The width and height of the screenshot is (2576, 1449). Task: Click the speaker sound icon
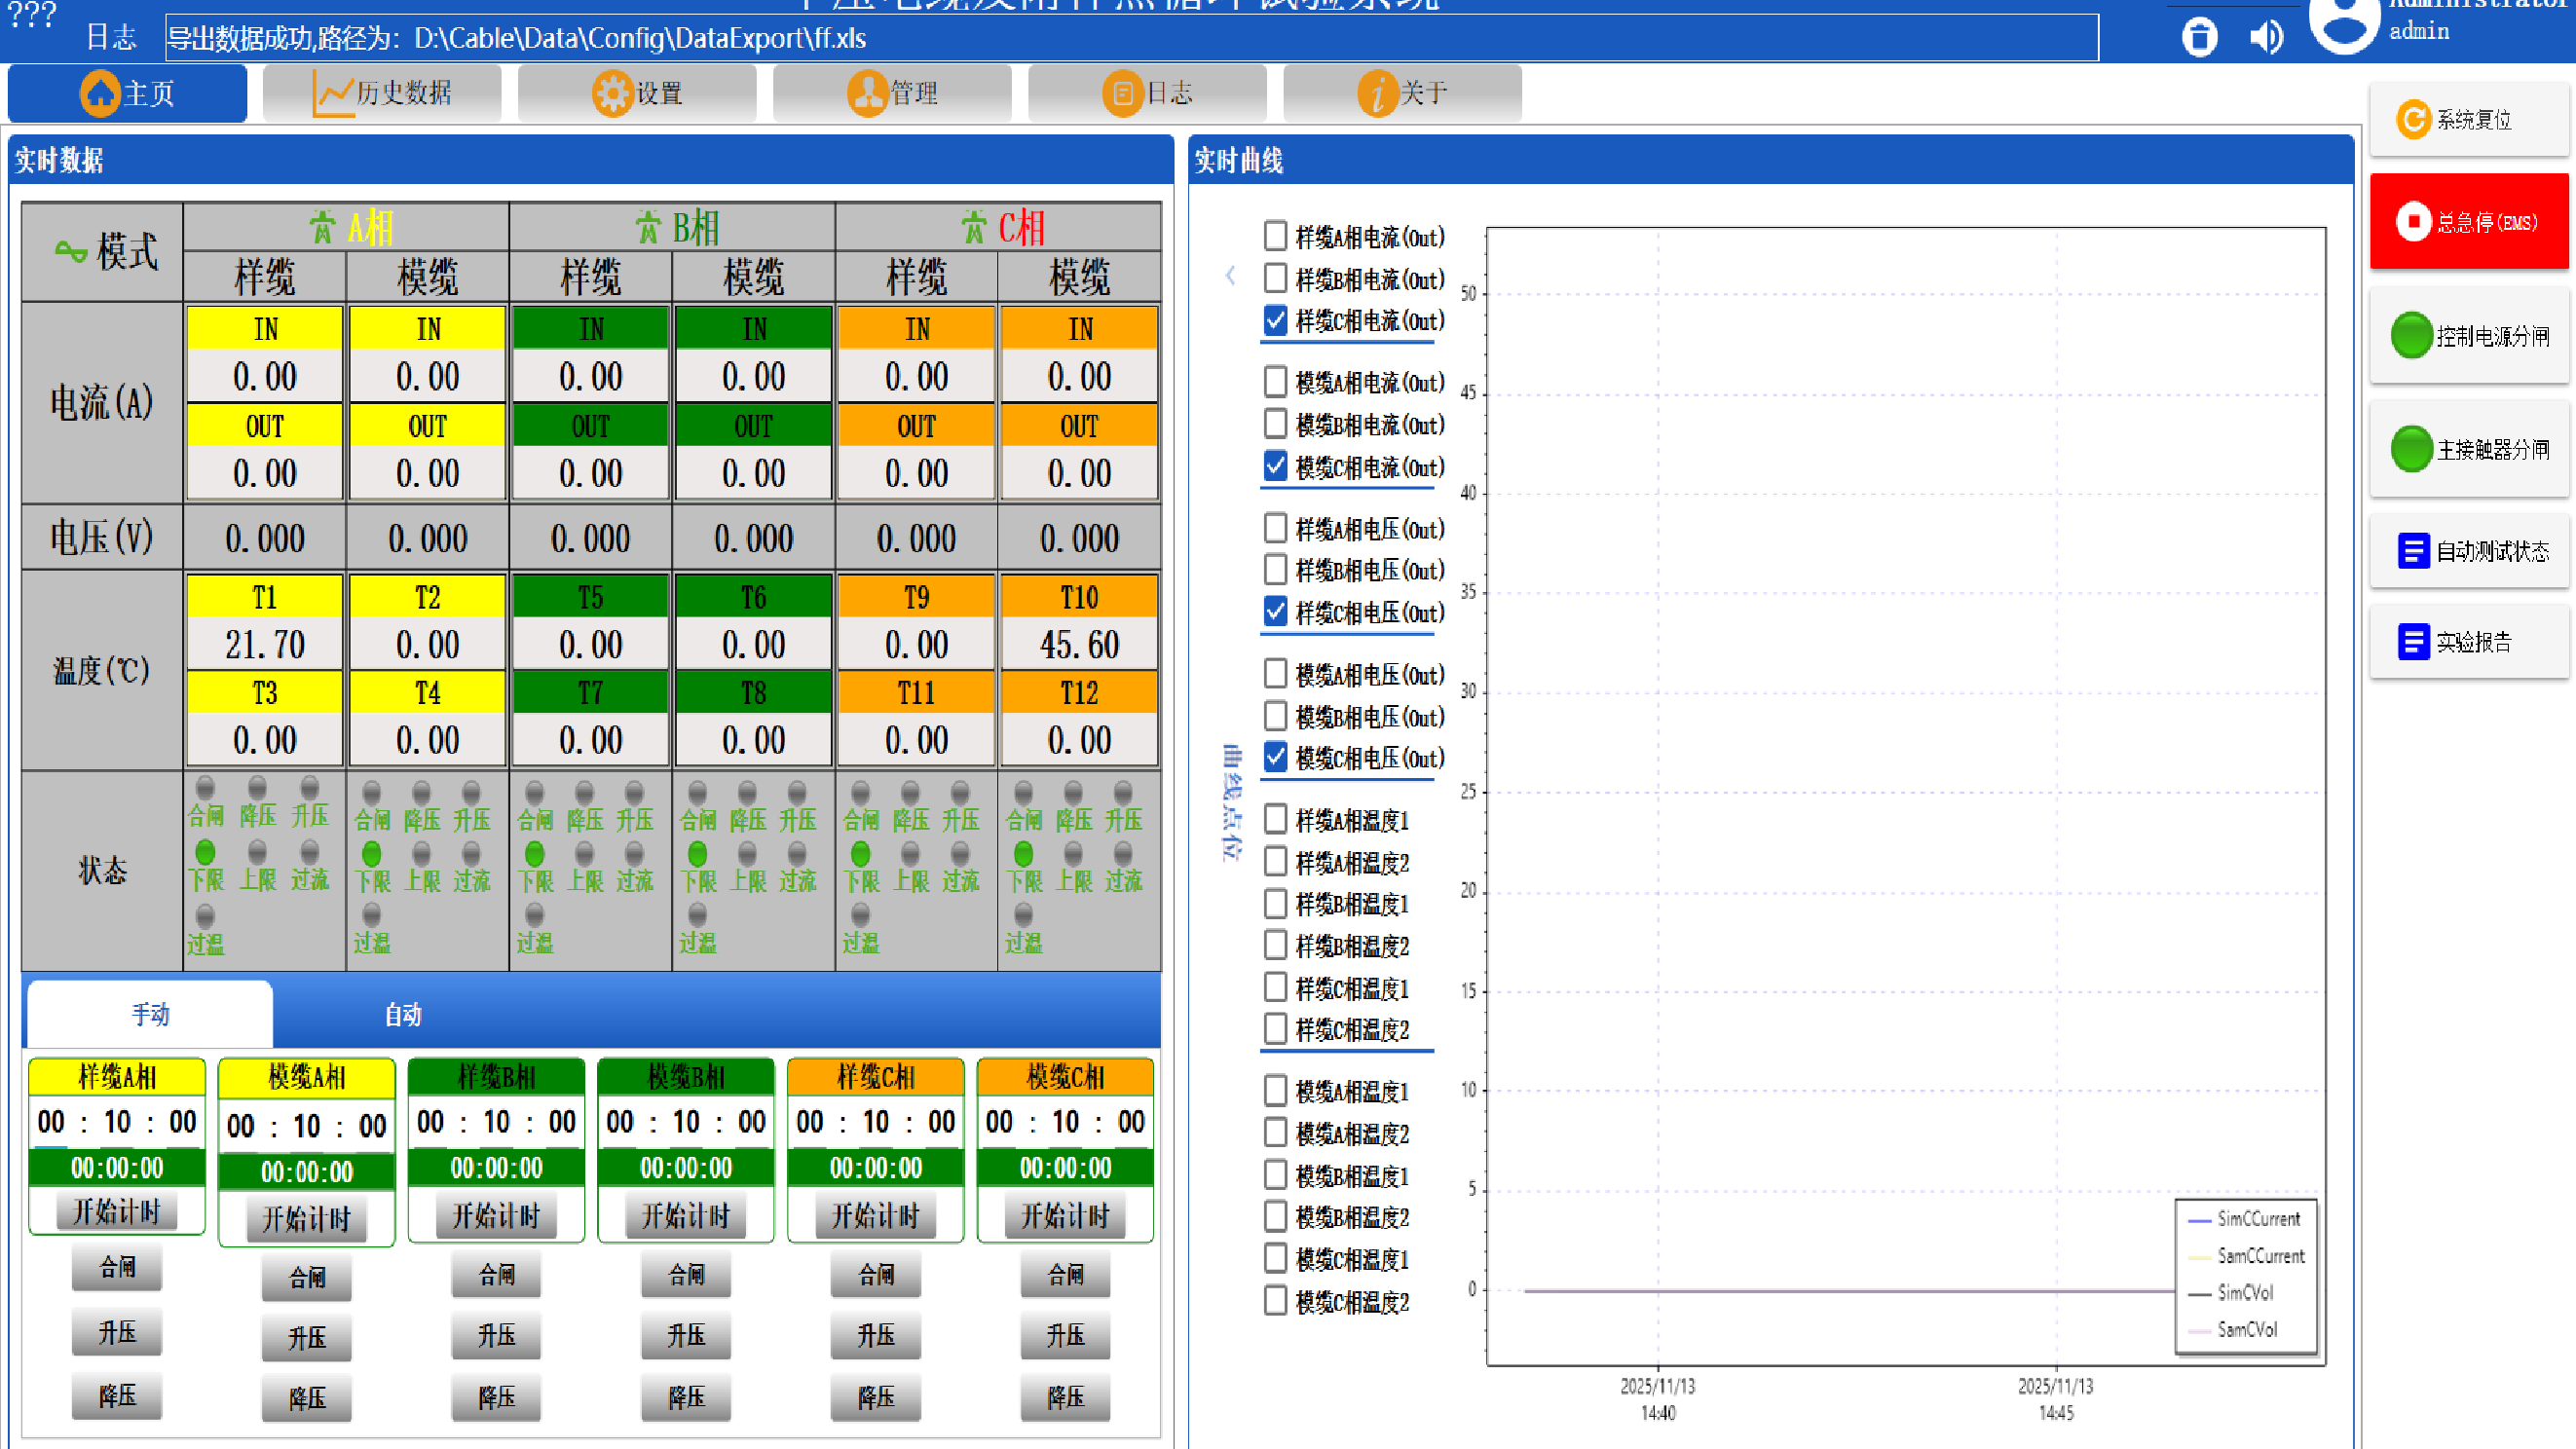tap(2266, 37)
